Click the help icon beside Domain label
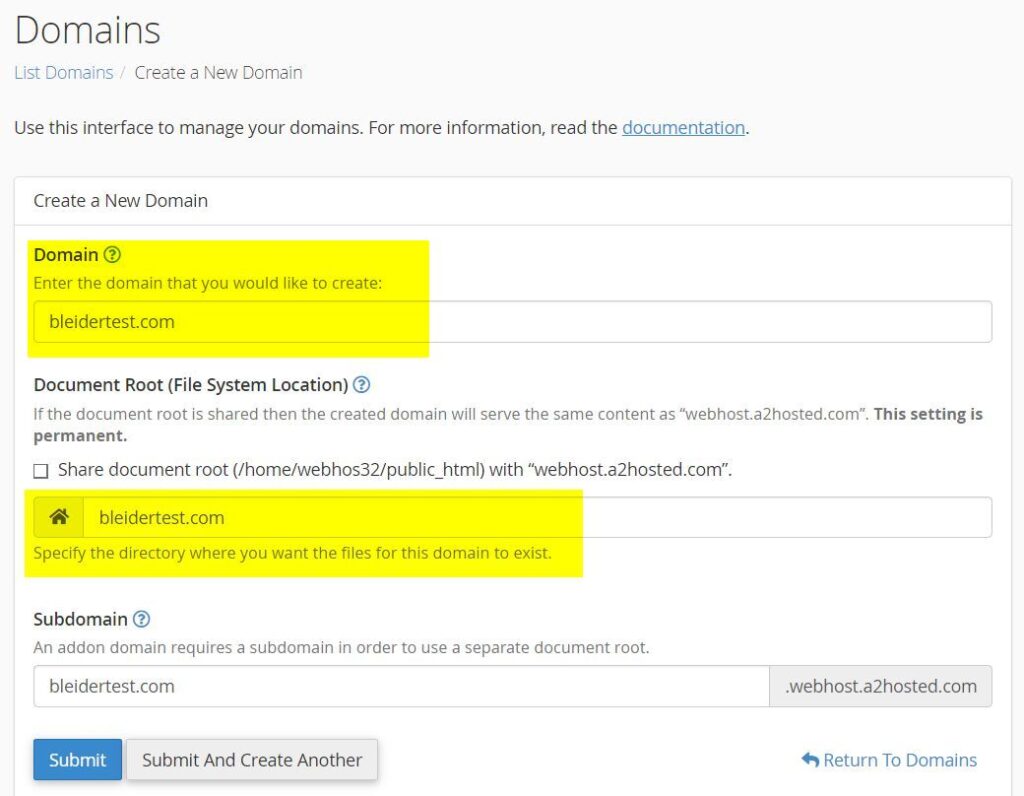1024x796 pixels. (112, 255)
